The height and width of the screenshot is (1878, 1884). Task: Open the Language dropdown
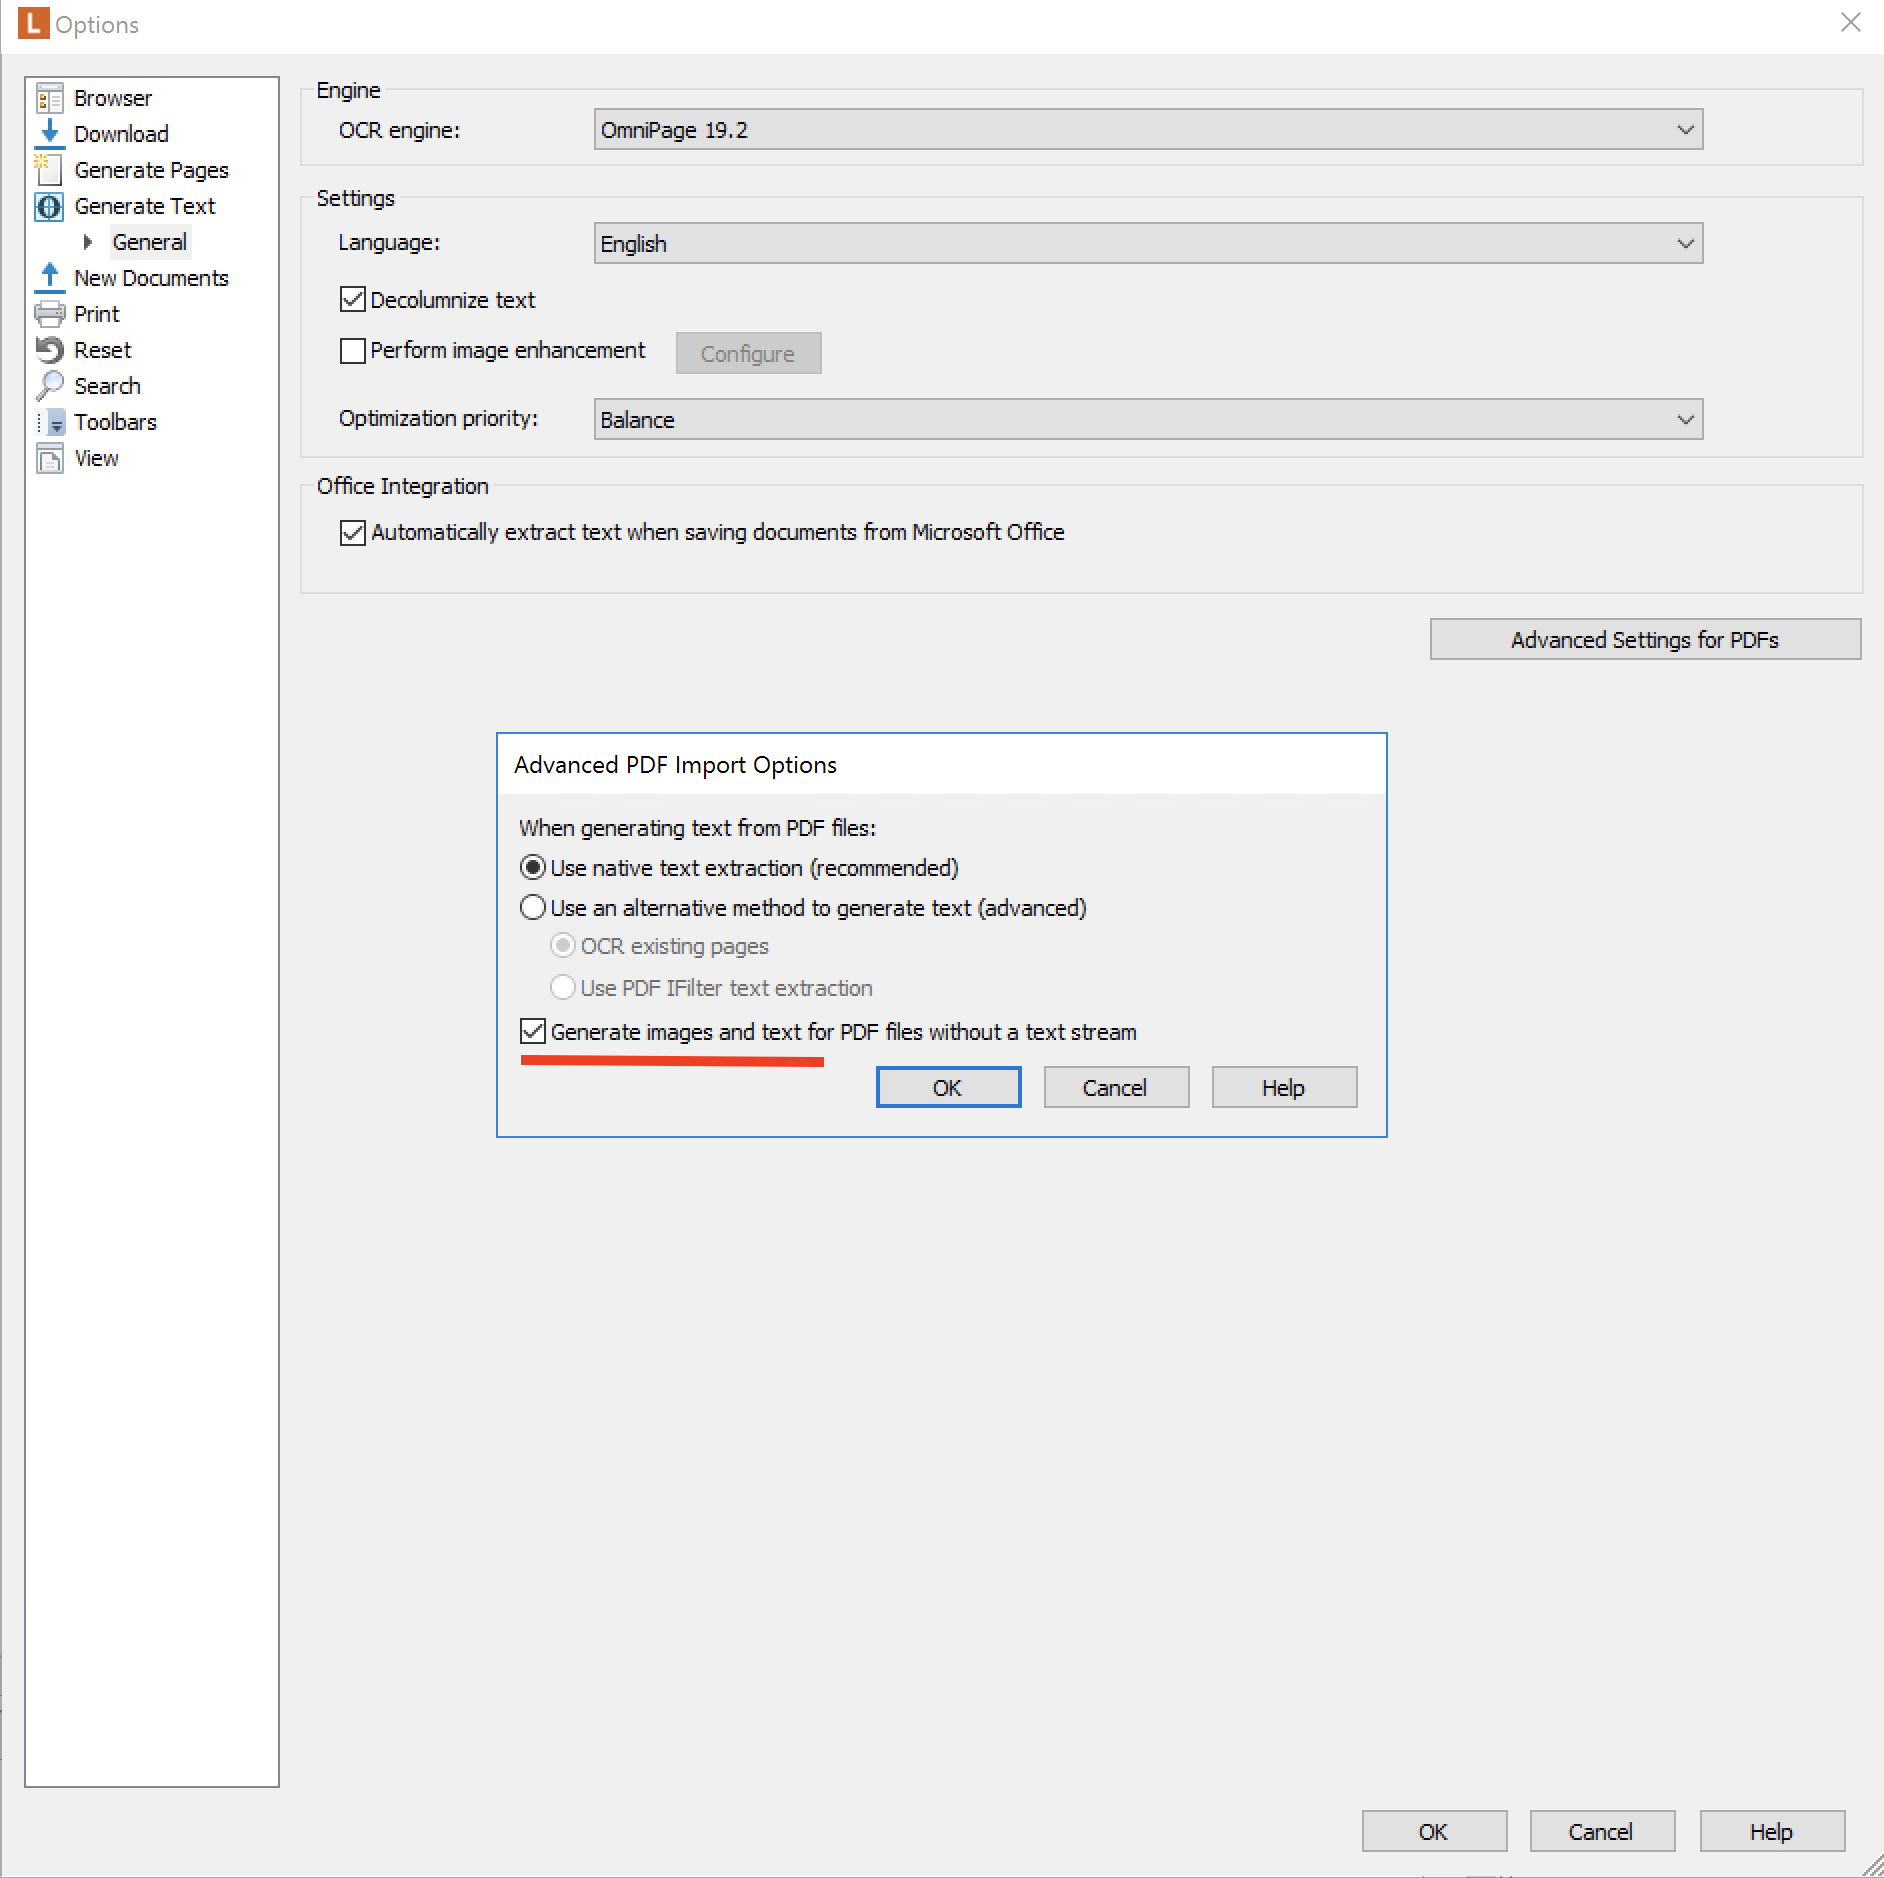1148,244
